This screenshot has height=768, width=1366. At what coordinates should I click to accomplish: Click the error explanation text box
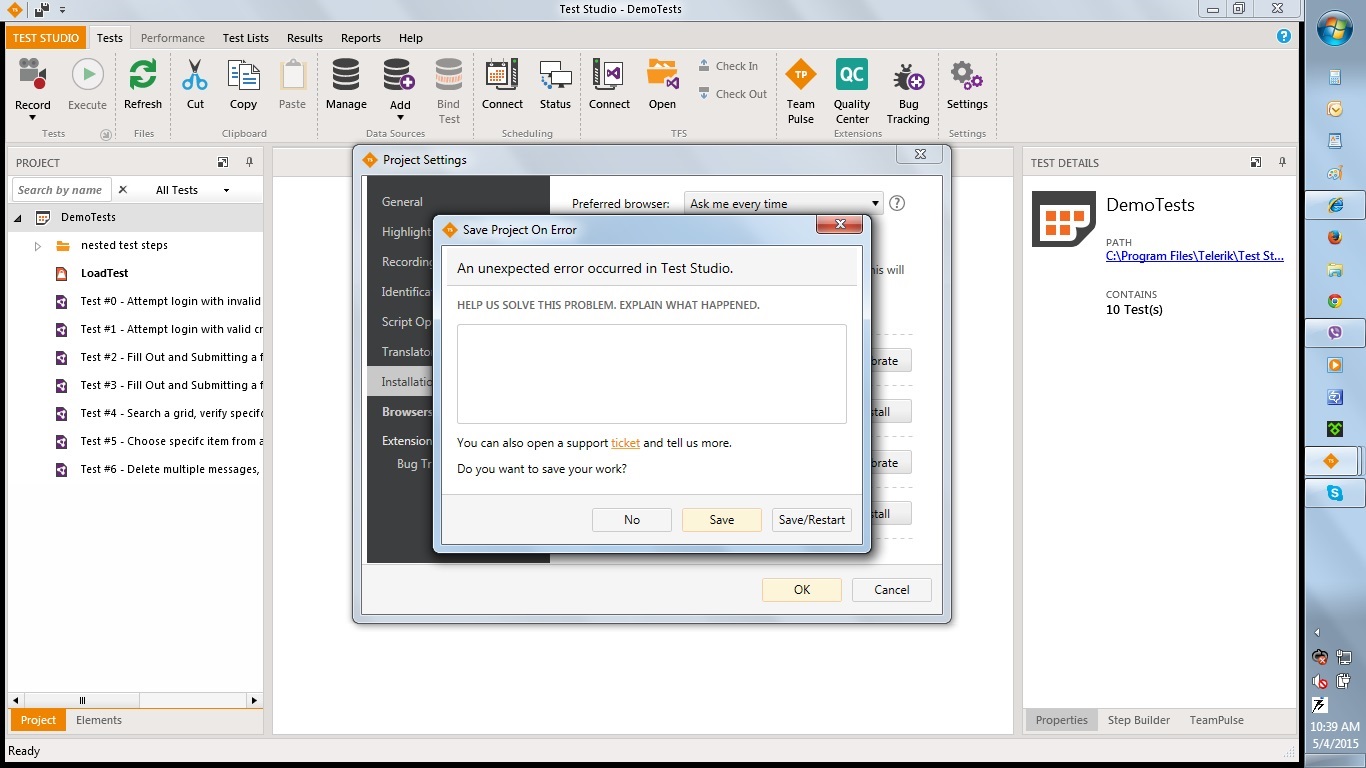tap(652, 373)
